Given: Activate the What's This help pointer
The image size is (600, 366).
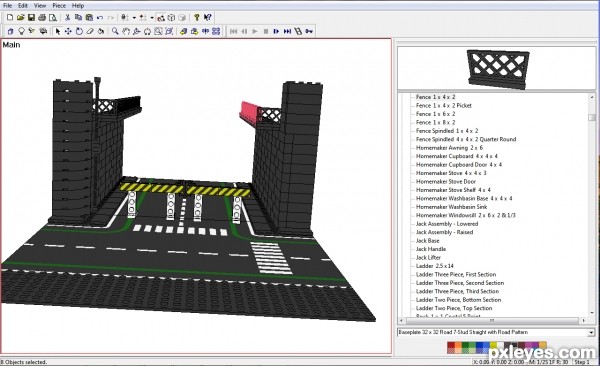Looking at the screenshot, I should pyautogui.click(x=207, y=17).
